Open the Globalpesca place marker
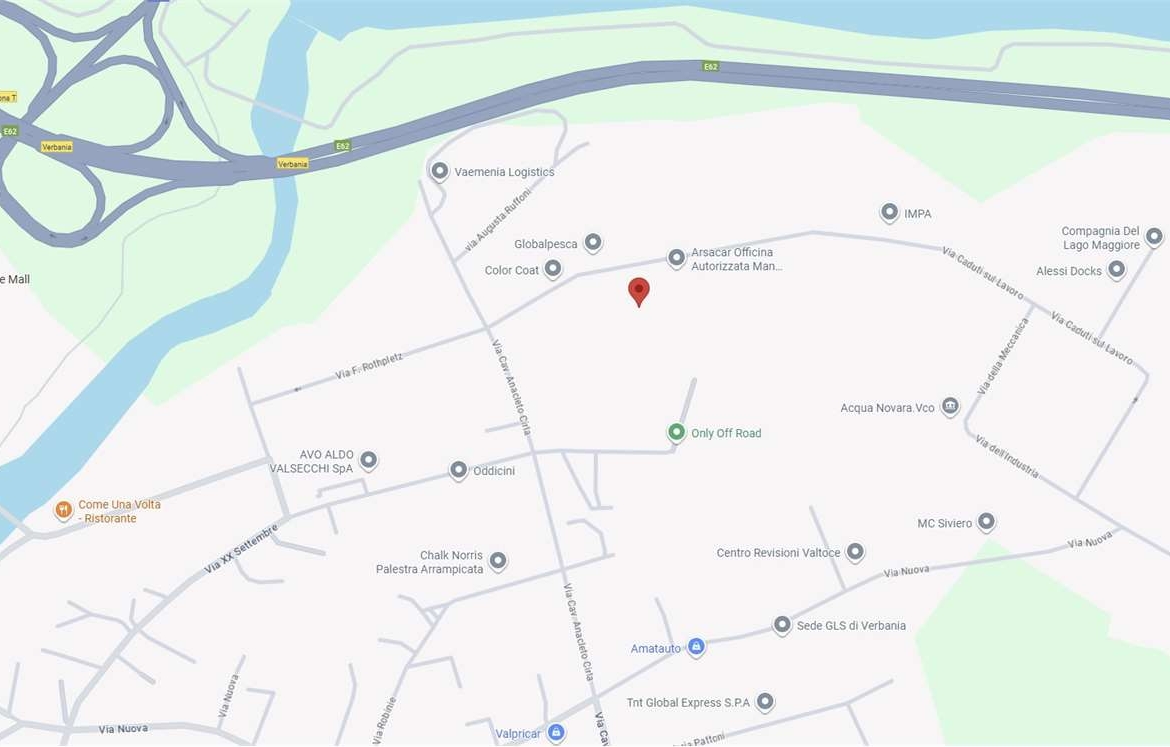Image resolution: width=1170 pixels, height=747 pixels. (x=593, y=243)
